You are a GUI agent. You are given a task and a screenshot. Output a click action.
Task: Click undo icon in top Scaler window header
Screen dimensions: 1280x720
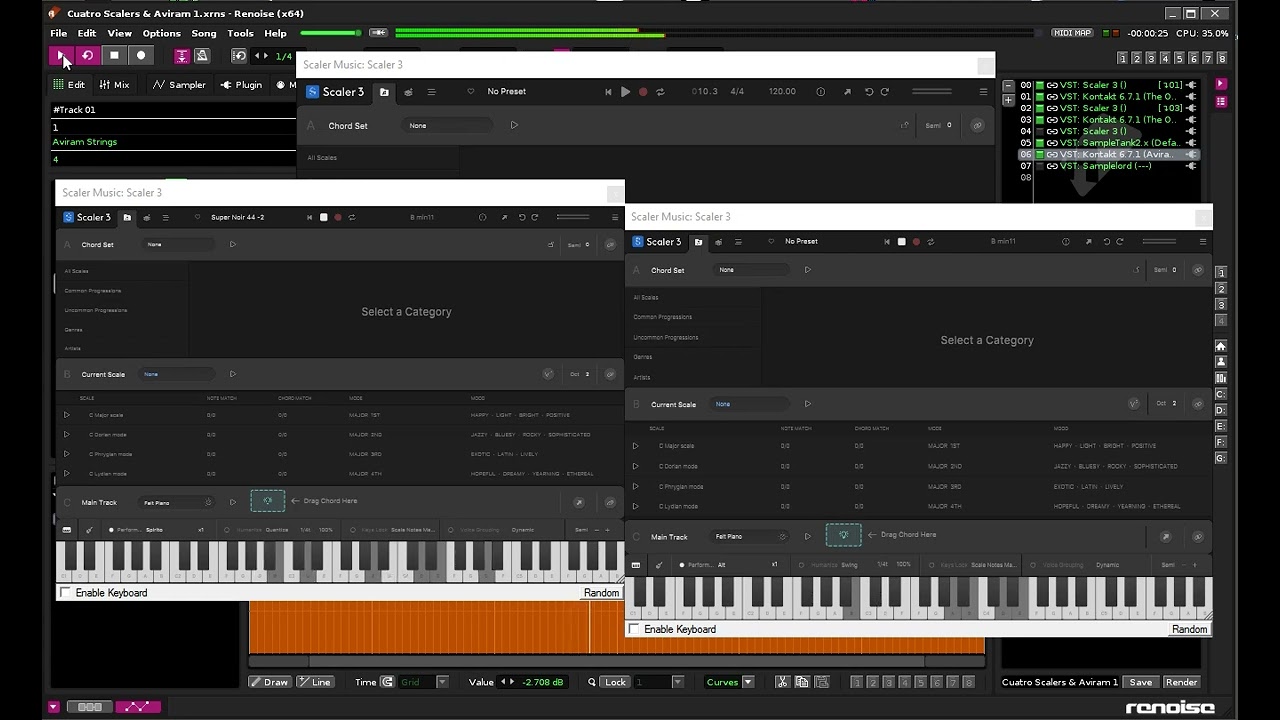(869, 92)
